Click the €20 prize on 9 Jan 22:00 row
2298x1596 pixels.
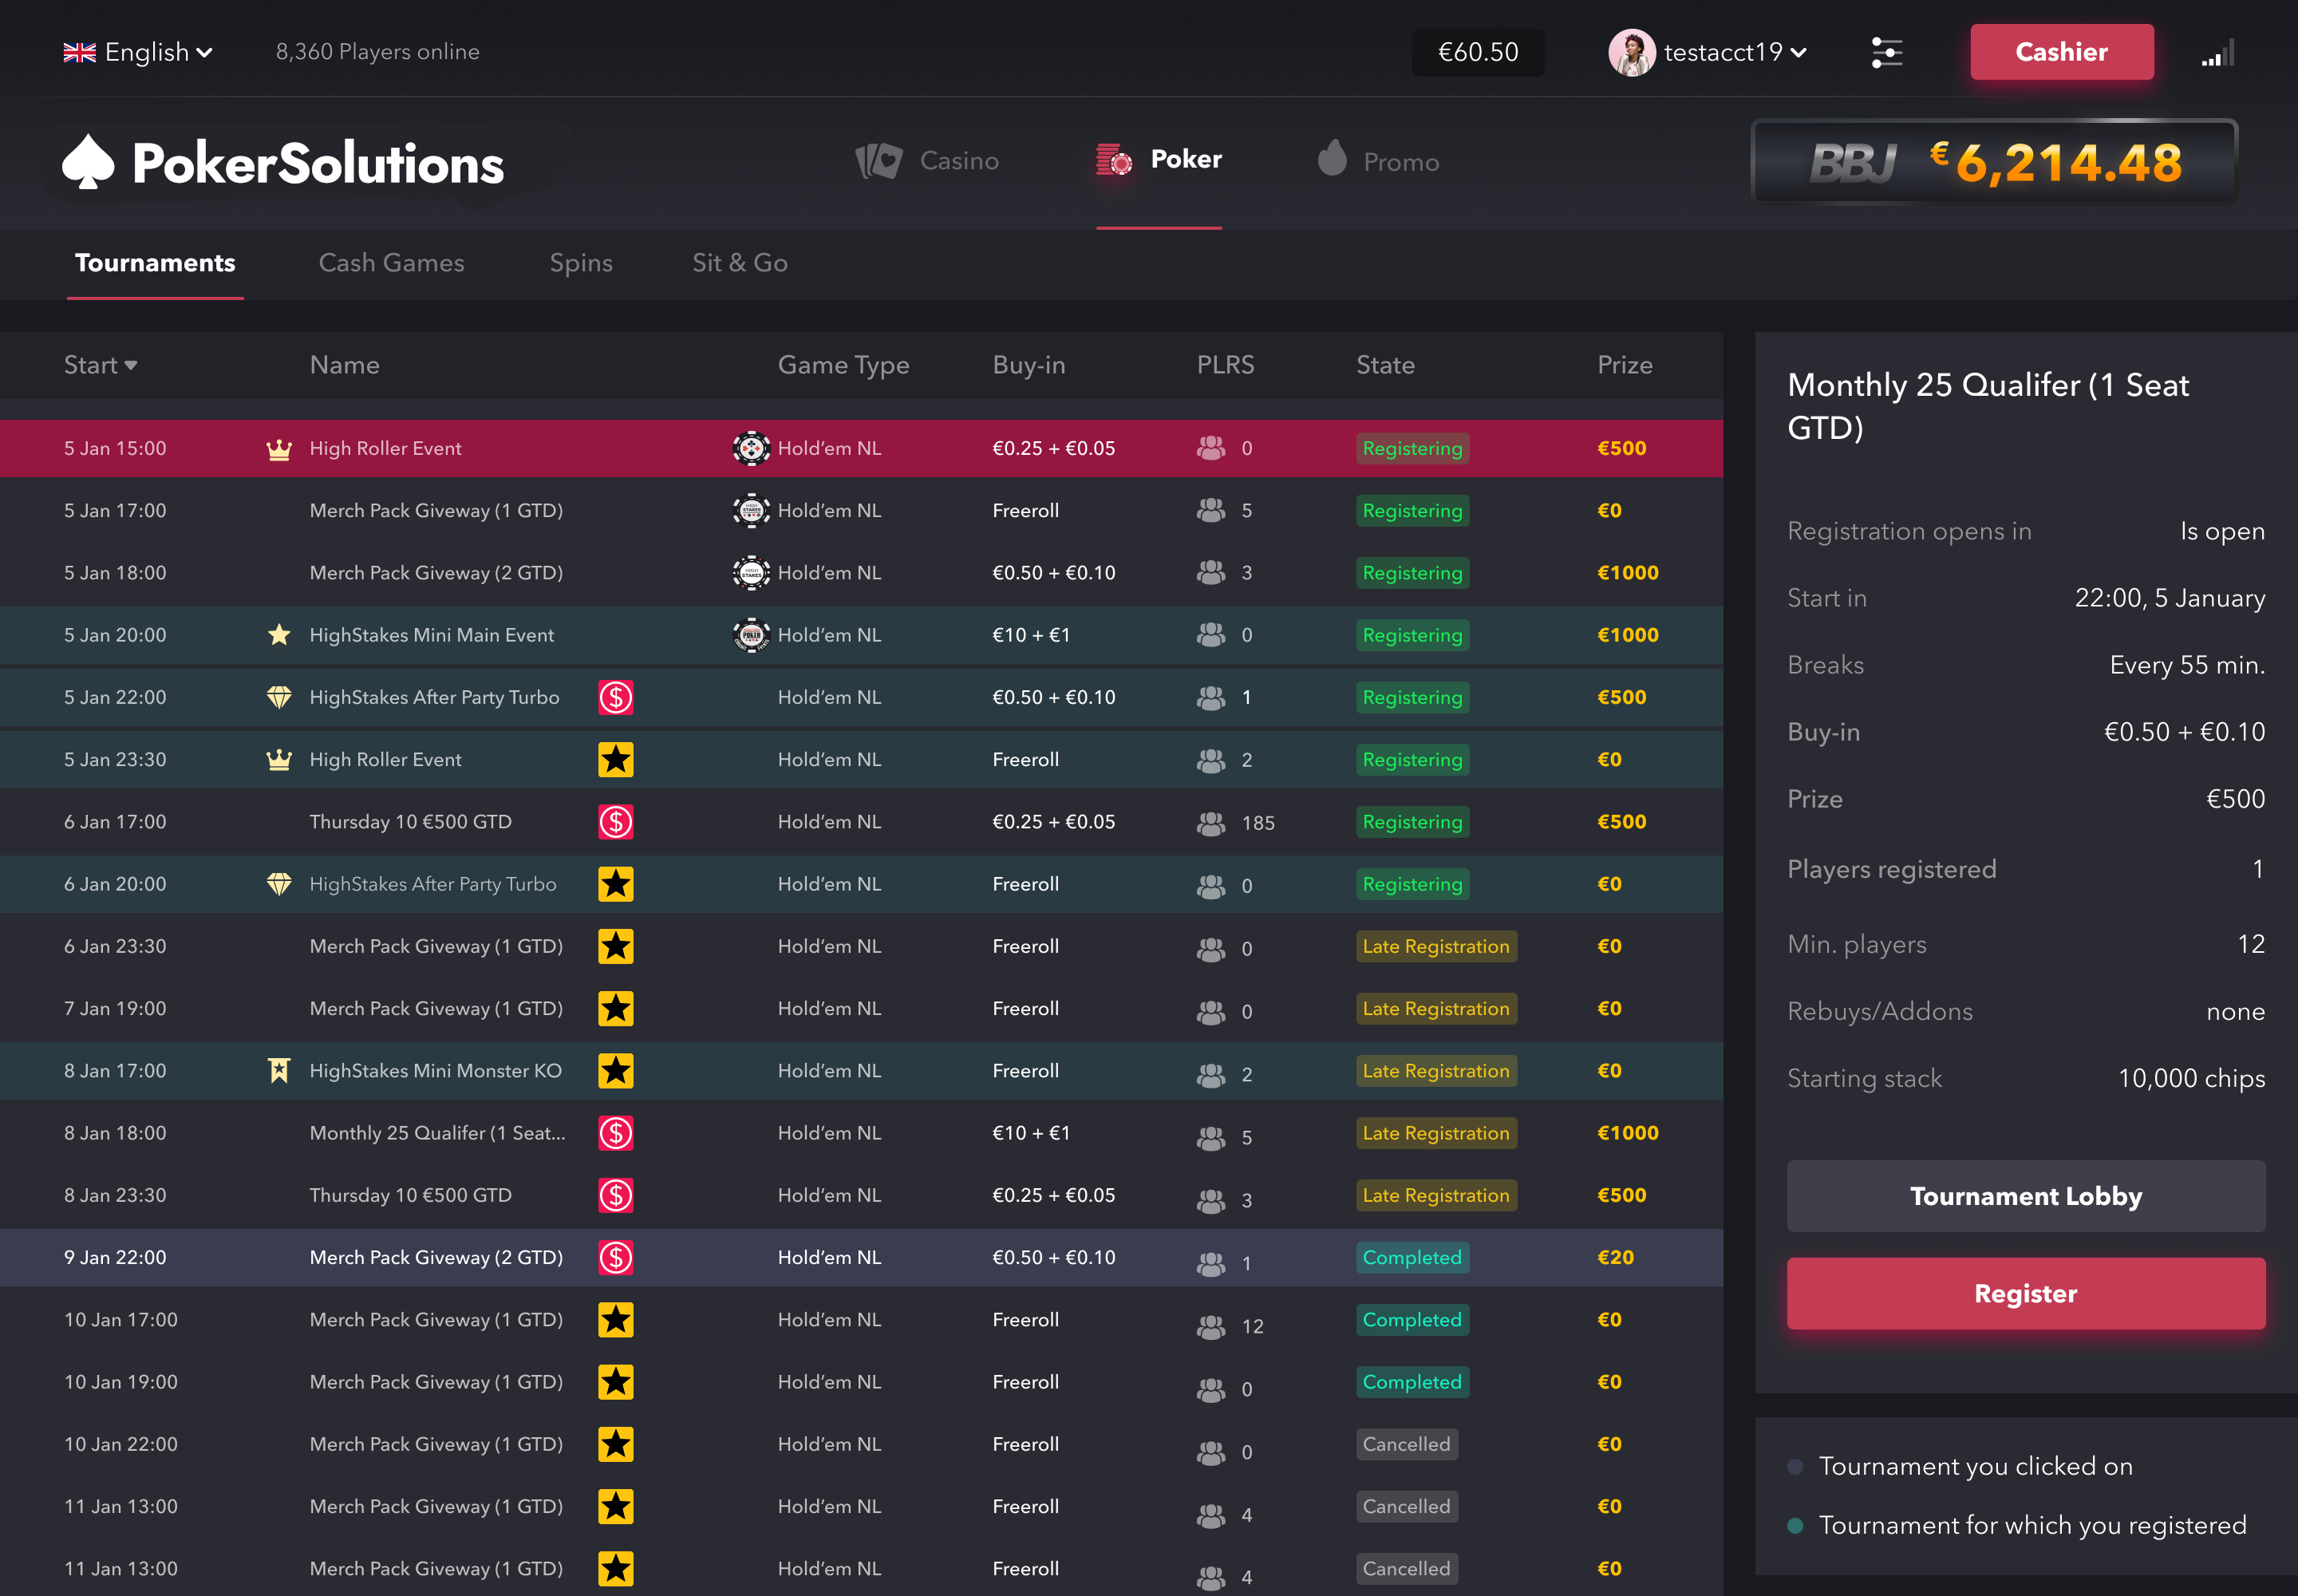[x=1615, y=1258]
